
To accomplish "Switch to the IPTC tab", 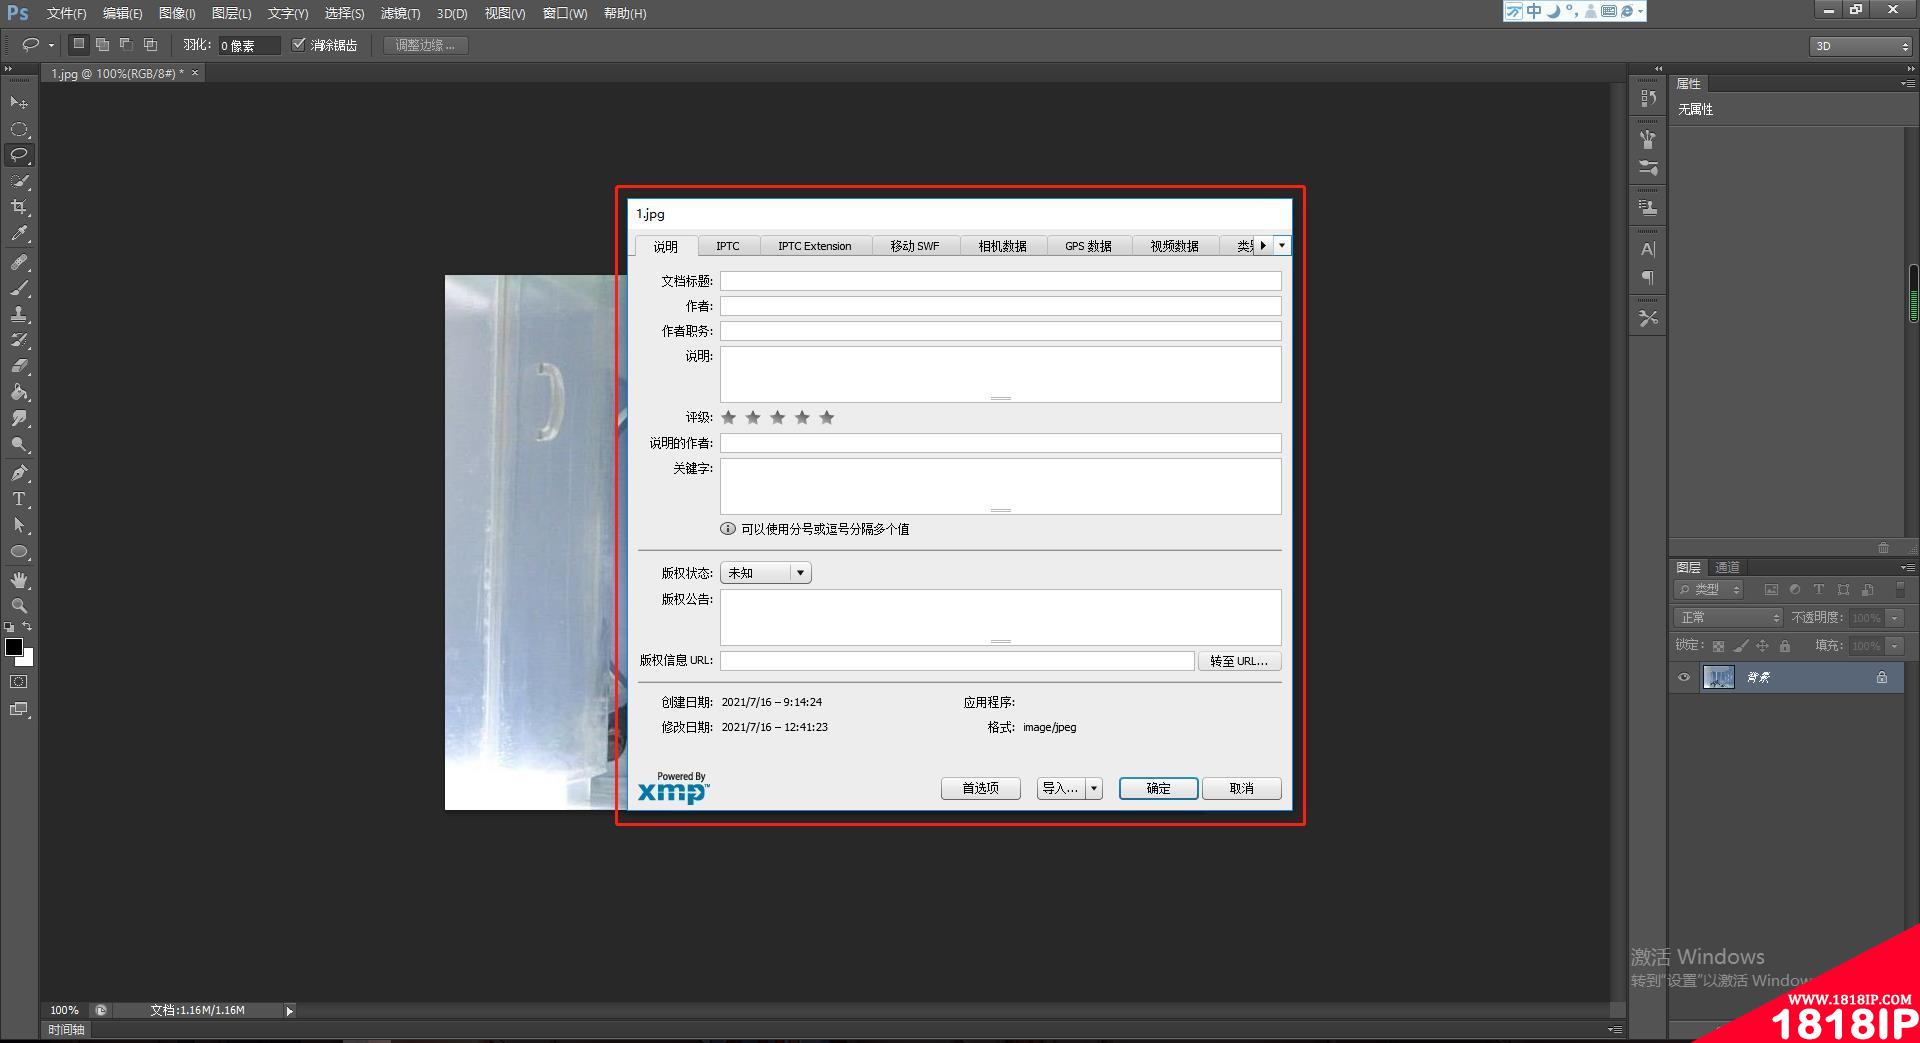I will [728, 246].
